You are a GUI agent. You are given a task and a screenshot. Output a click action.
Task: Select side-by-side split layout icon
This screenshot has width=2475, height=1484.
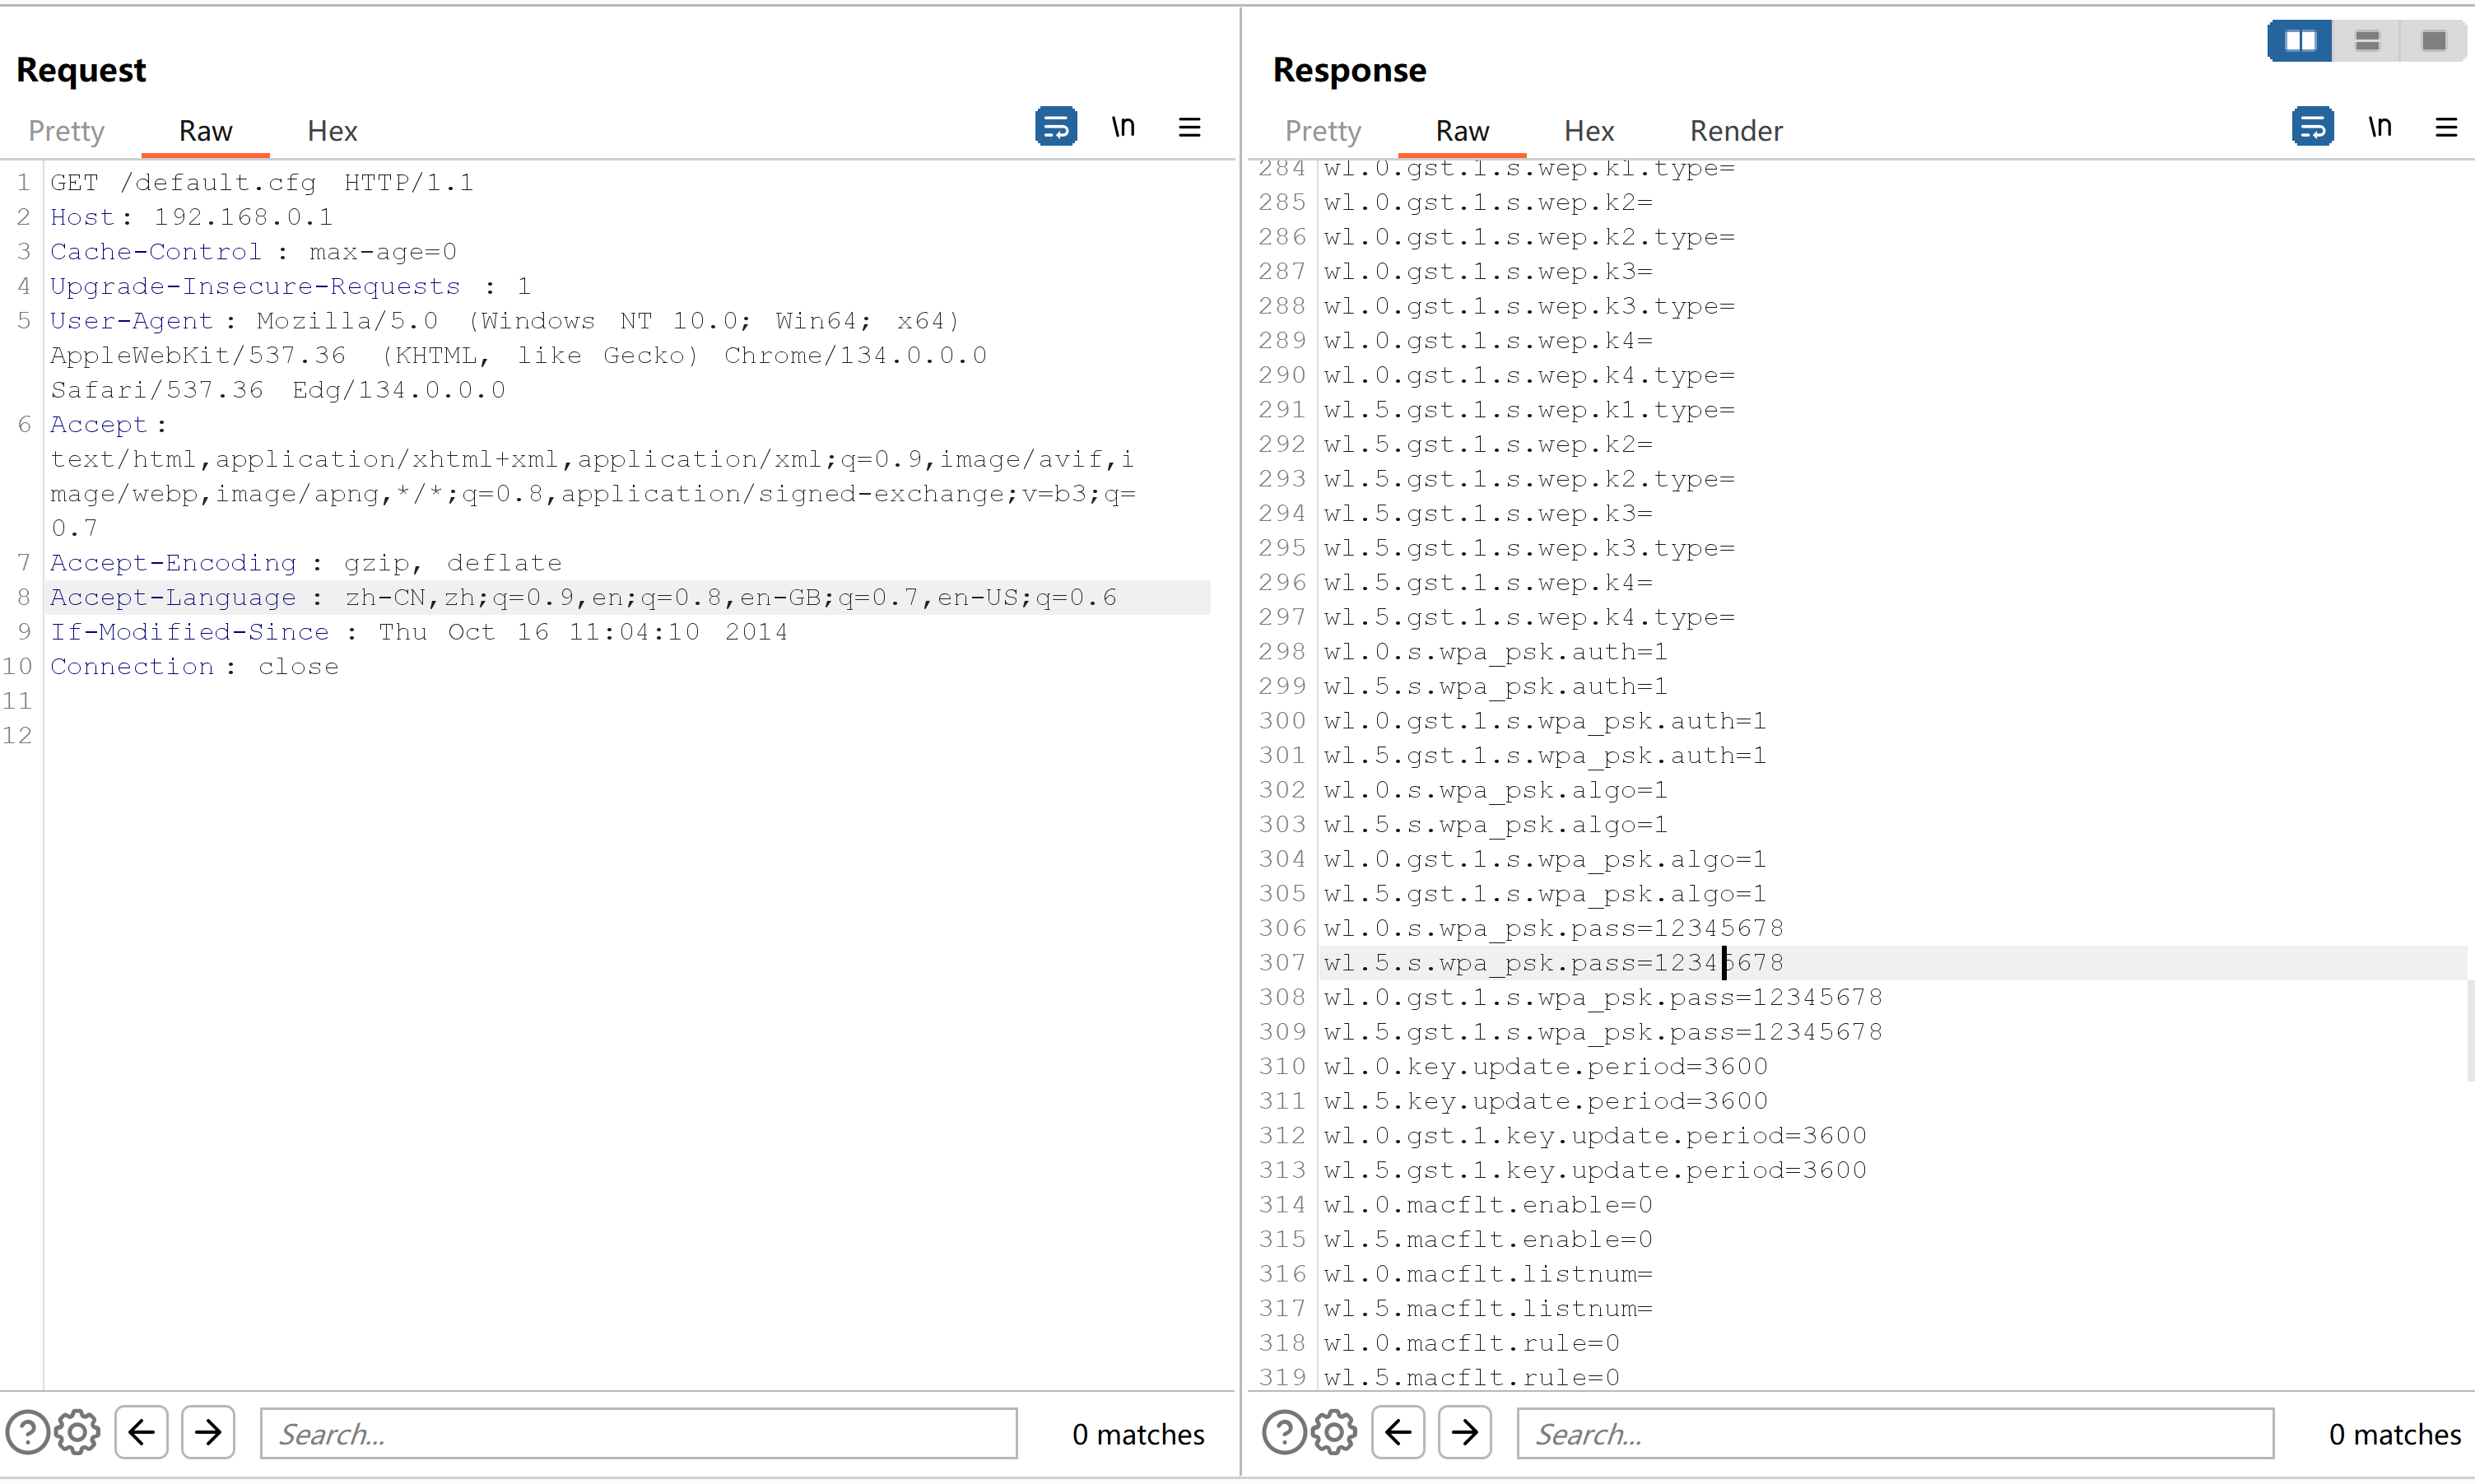click(x=2300, y=41)
